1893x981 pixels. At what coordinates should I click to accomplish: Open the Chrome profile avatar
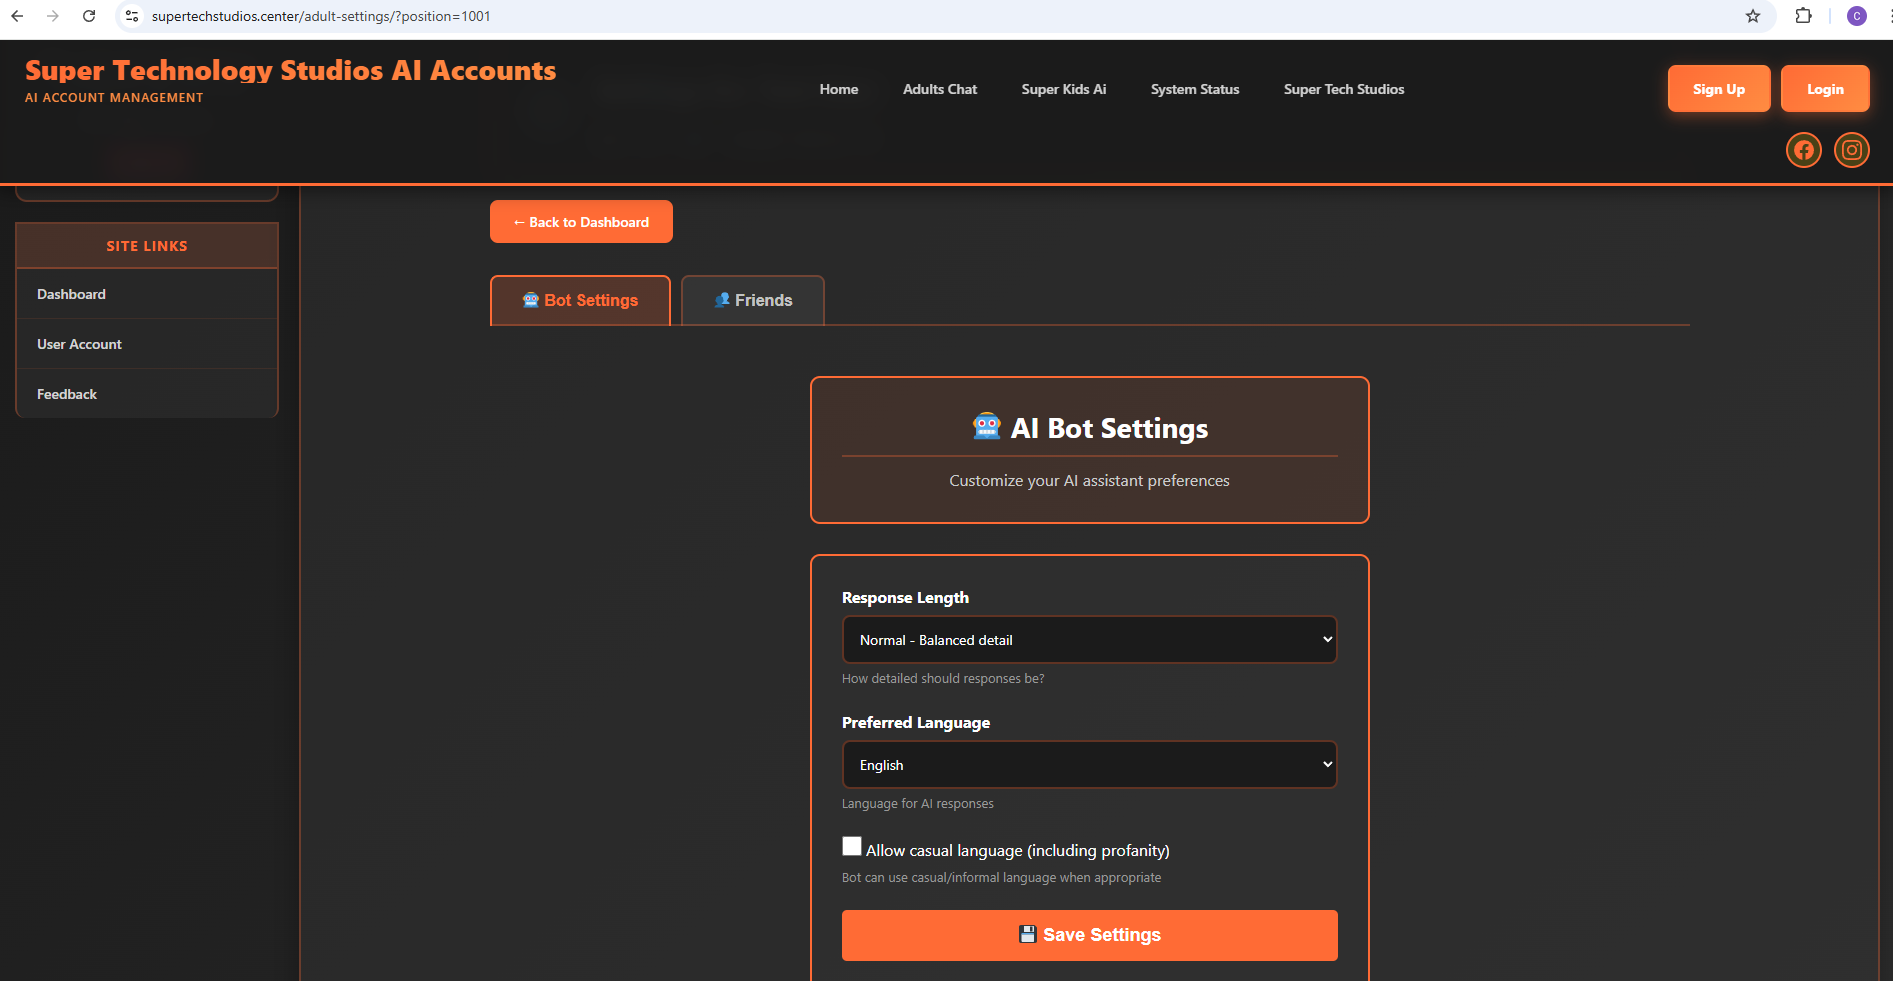[x=1856, y=16]
